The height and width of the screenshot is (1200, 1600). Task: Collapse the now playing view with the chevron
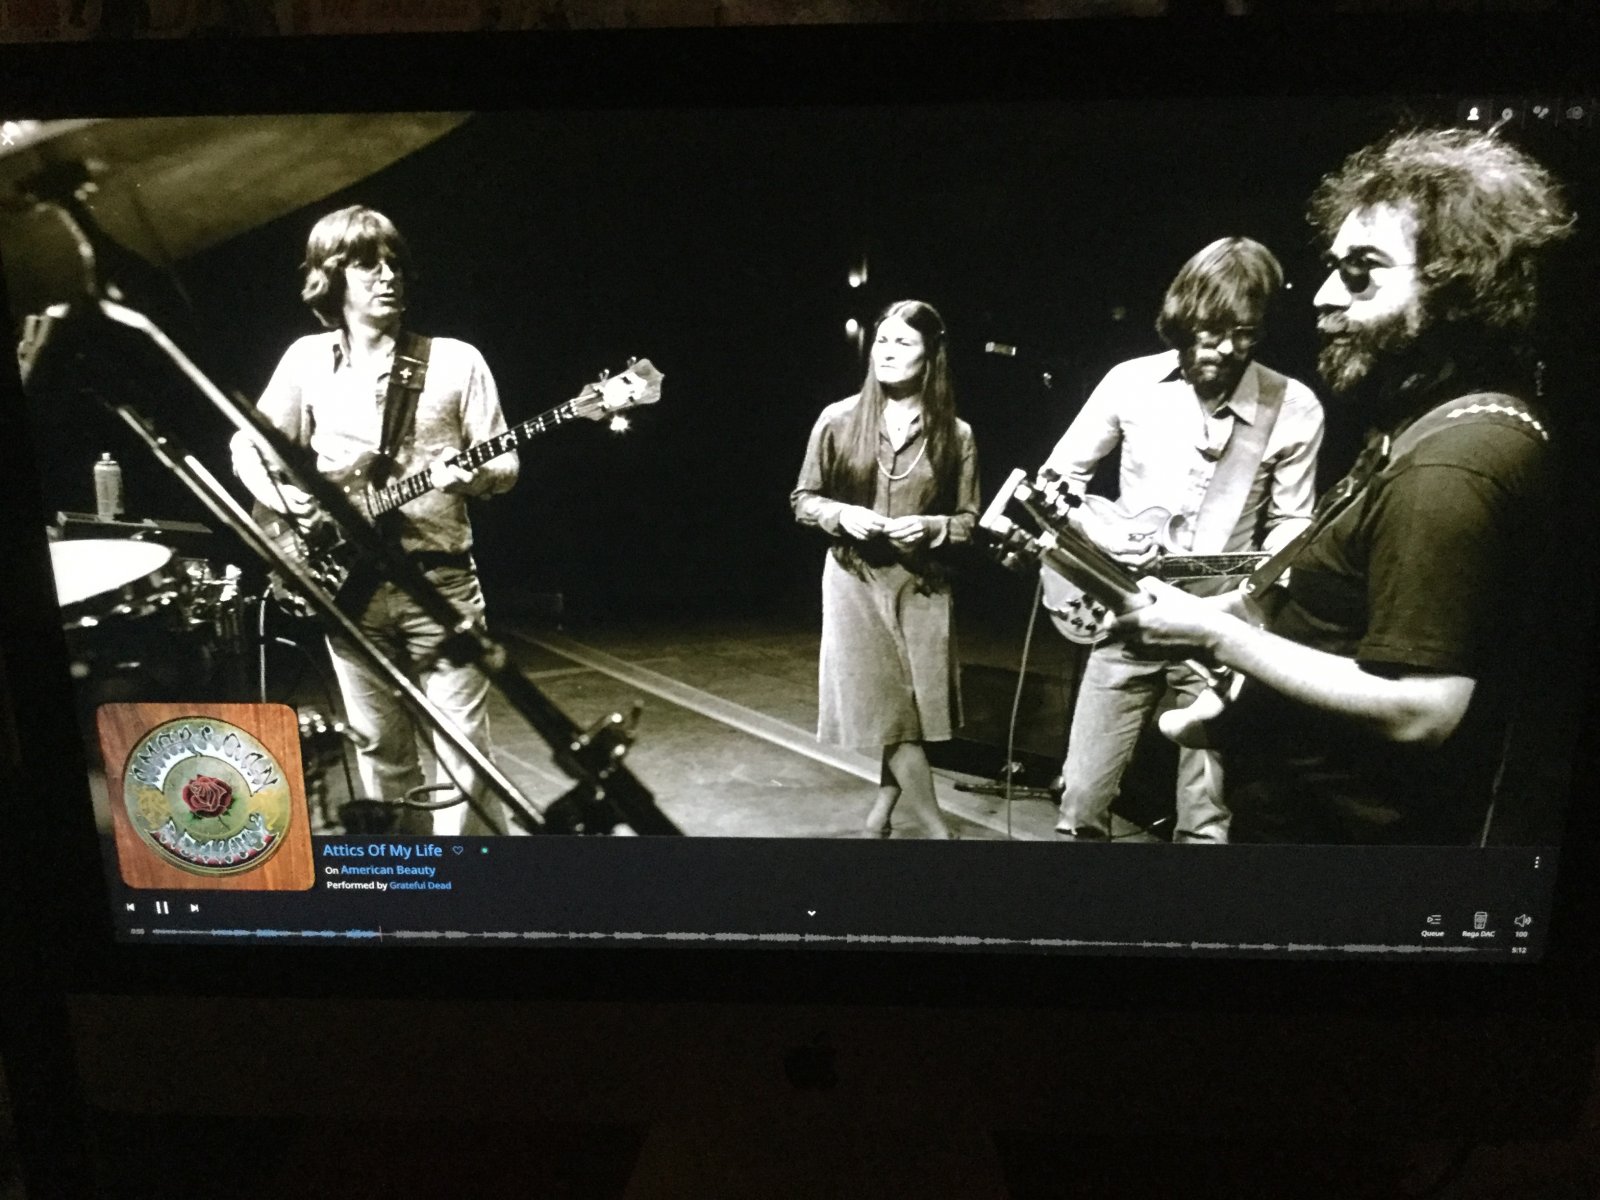[811, 913]
